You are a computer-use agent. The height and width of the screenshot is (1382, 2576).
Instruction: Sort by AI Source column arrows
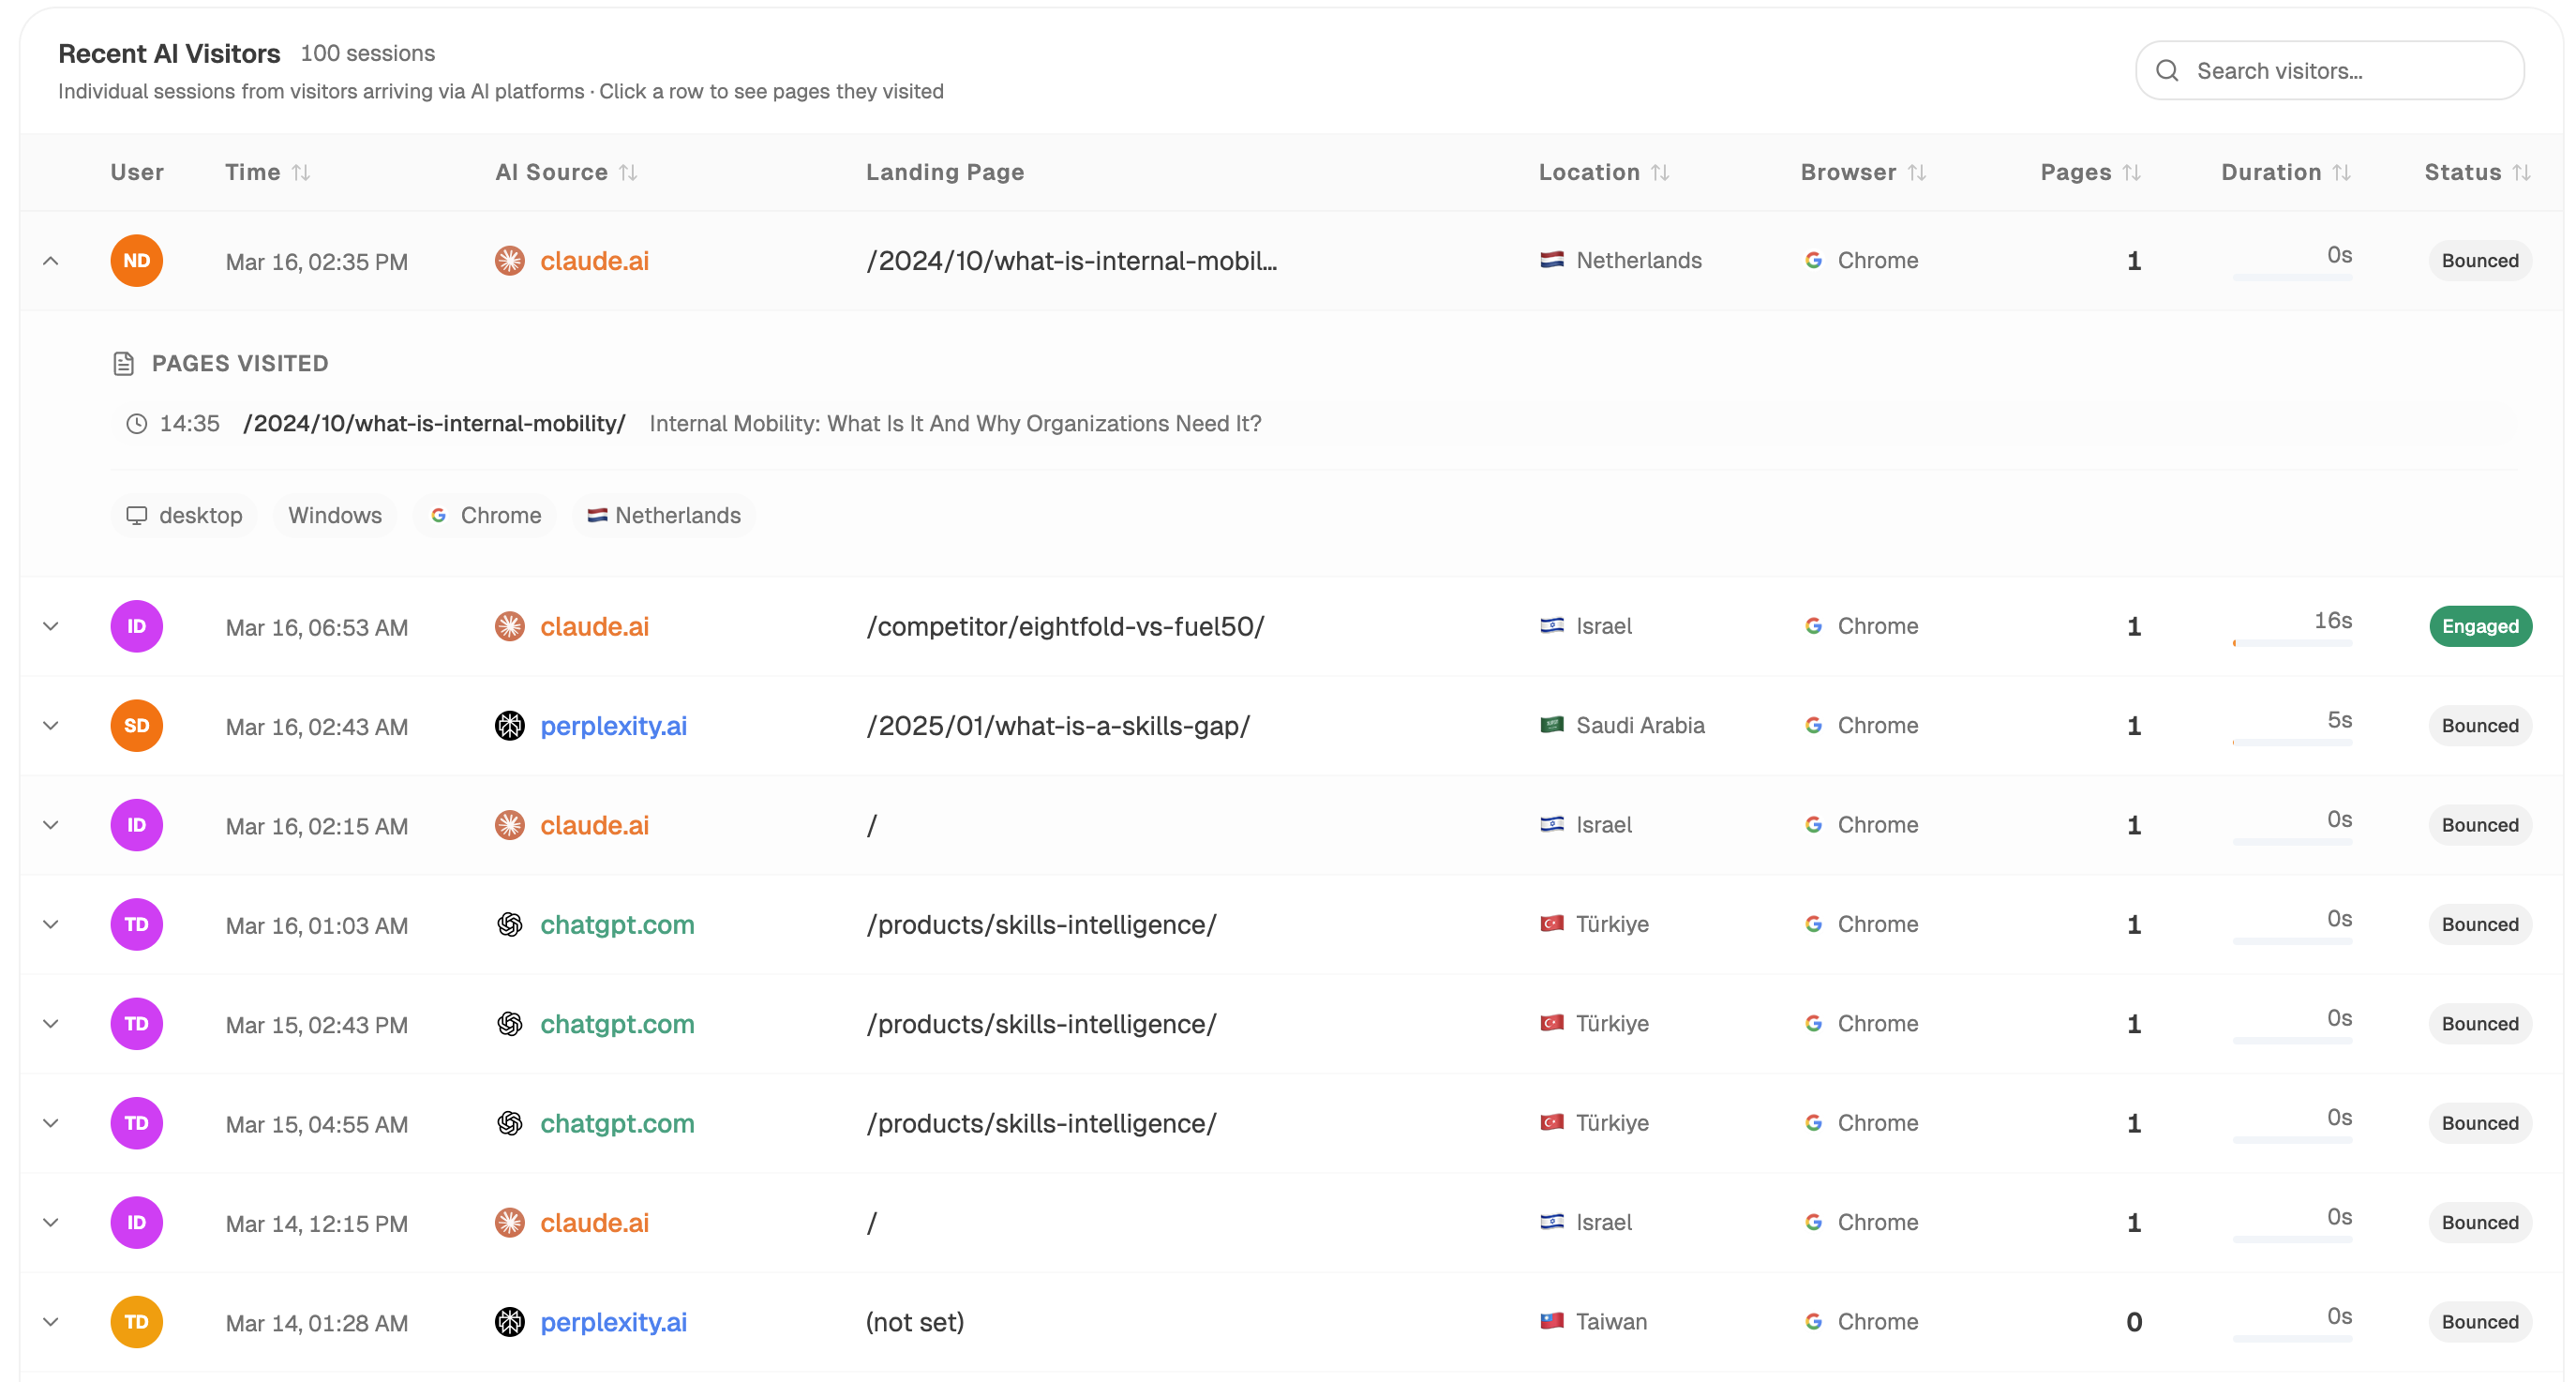pos(628,173)
